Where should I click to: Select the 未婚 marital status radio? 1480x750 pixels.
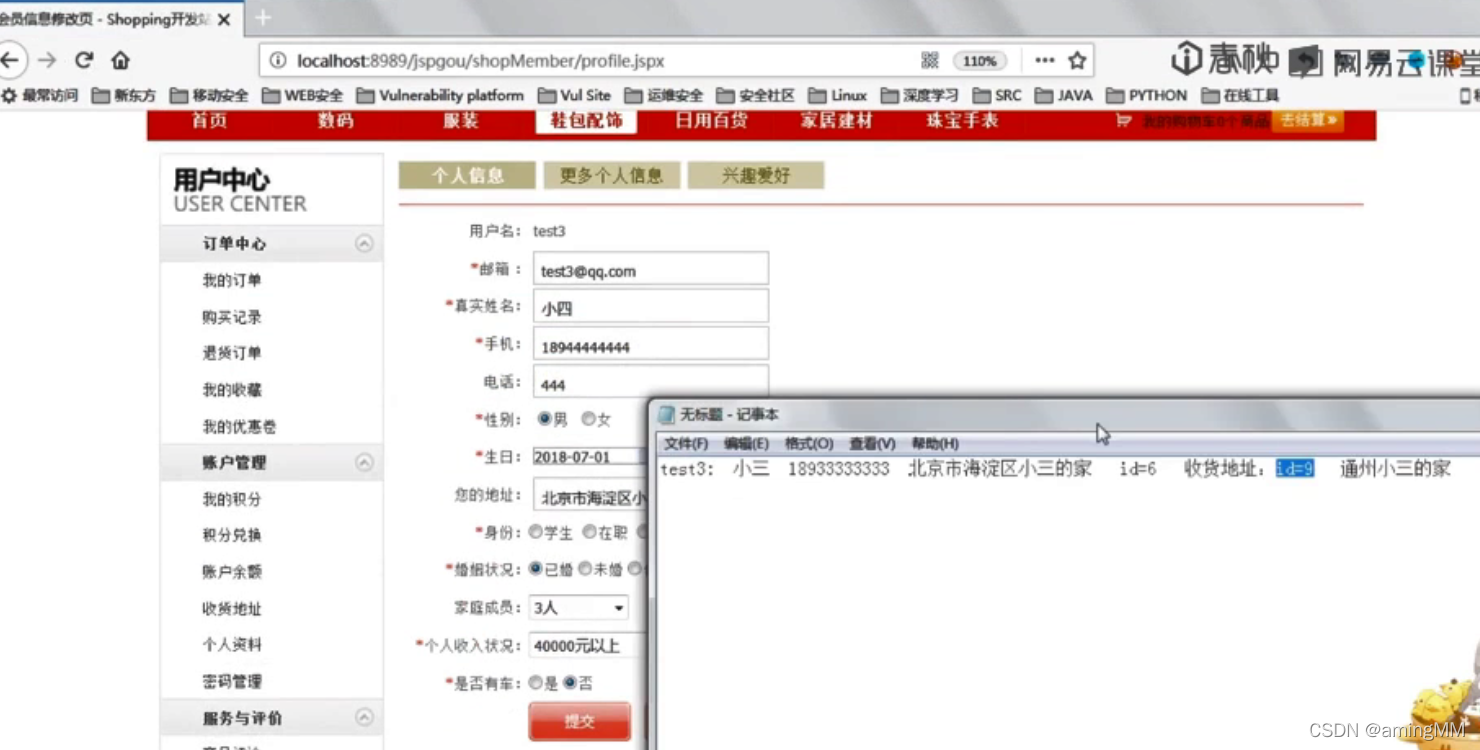[x=585, y=568]
